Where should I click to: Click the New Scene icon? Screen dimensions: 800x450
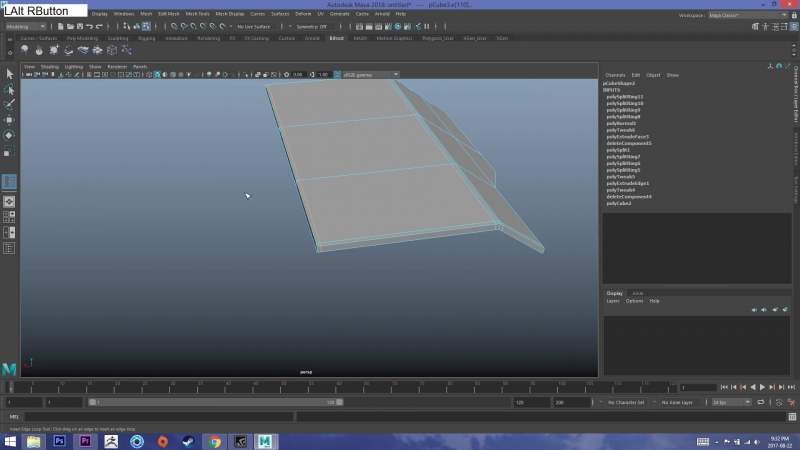point(60,27)
